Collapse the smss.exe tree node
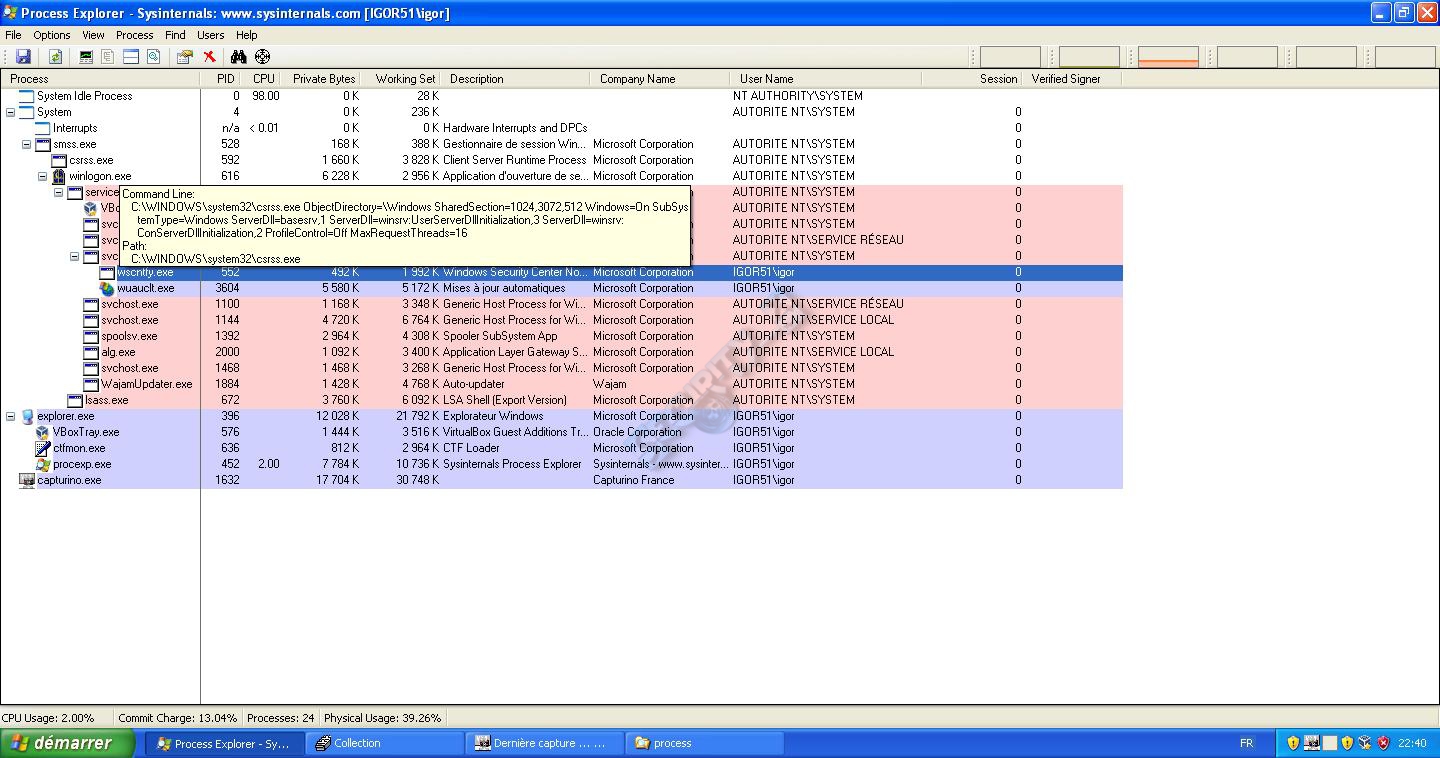The image size is (1440, 758). [27, 144]
